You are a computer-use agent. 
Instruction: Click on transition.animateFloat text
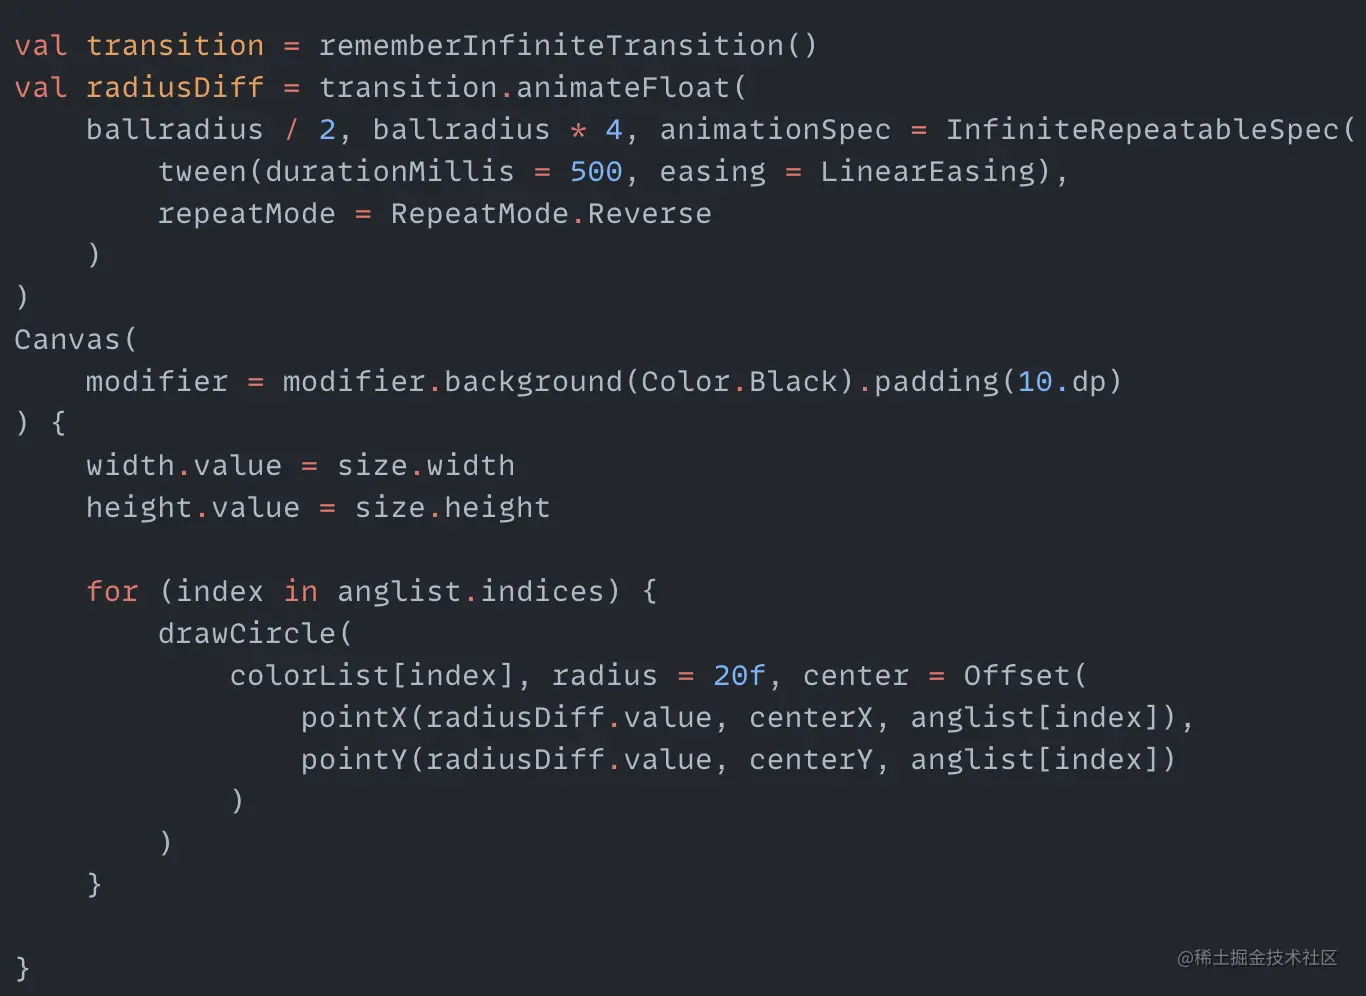coord(524,88)
